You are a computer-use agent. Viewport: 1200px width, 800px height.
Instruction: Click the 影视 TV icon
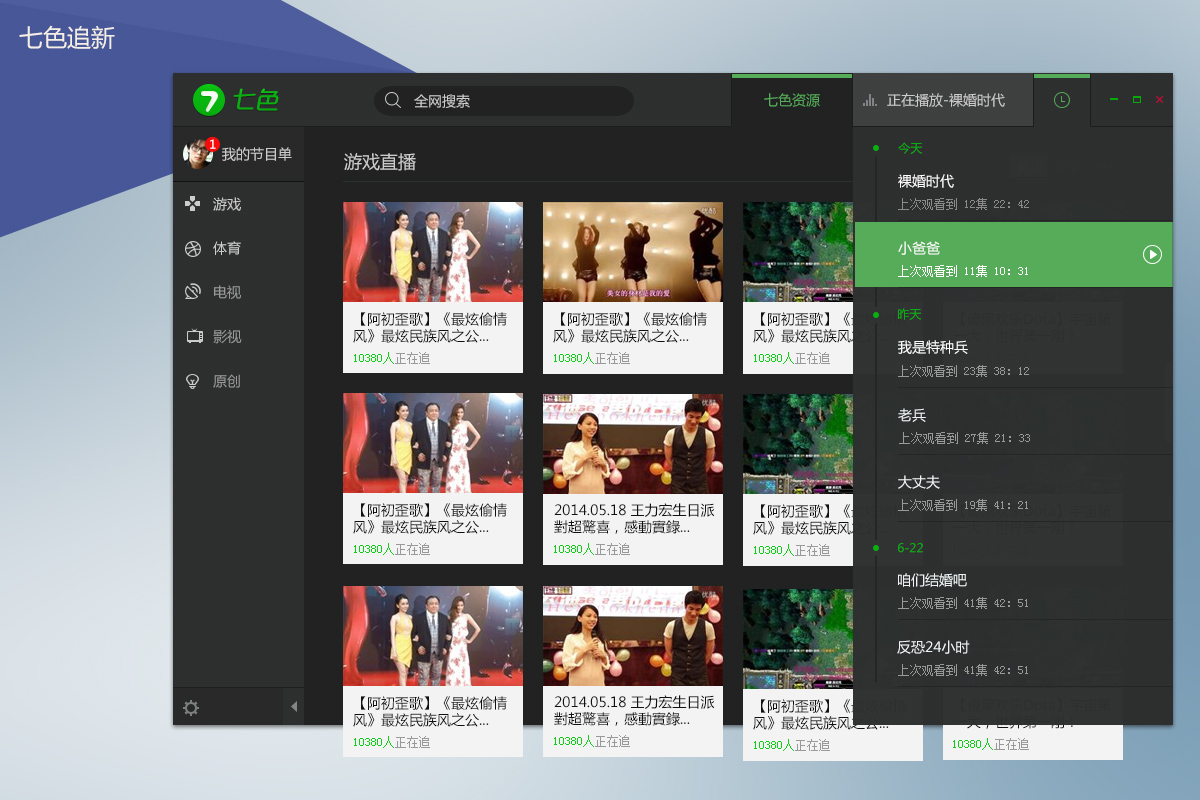pyautogui.click(x=194, y=336)
